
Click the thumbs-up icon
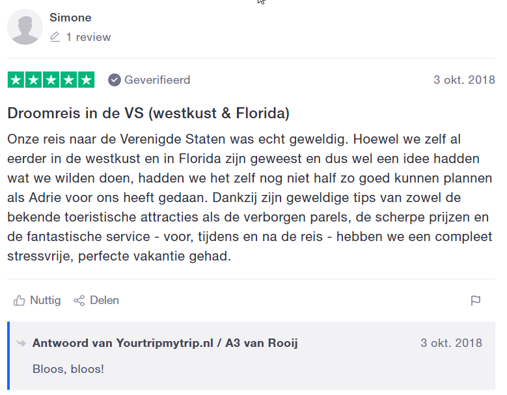click(19, 301)
